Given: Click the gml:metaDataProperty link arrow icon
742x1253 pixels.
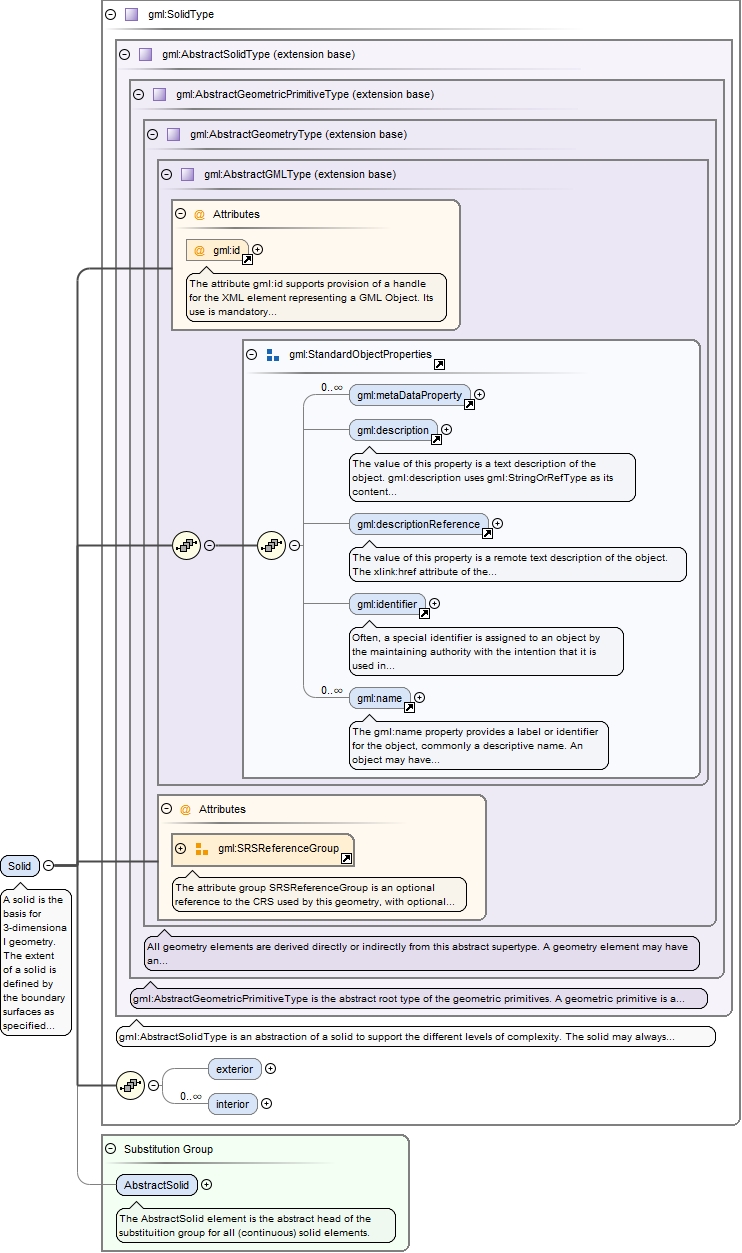Looking at the screenshot, I should pyautogui.click(x=469, y=404).
